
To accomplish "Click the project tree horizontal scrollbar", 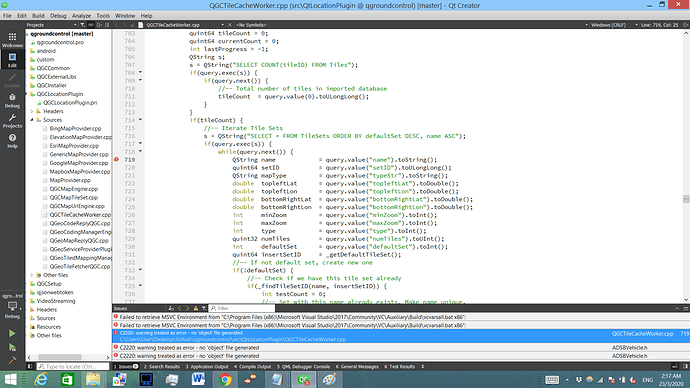I will pos(59,357).
